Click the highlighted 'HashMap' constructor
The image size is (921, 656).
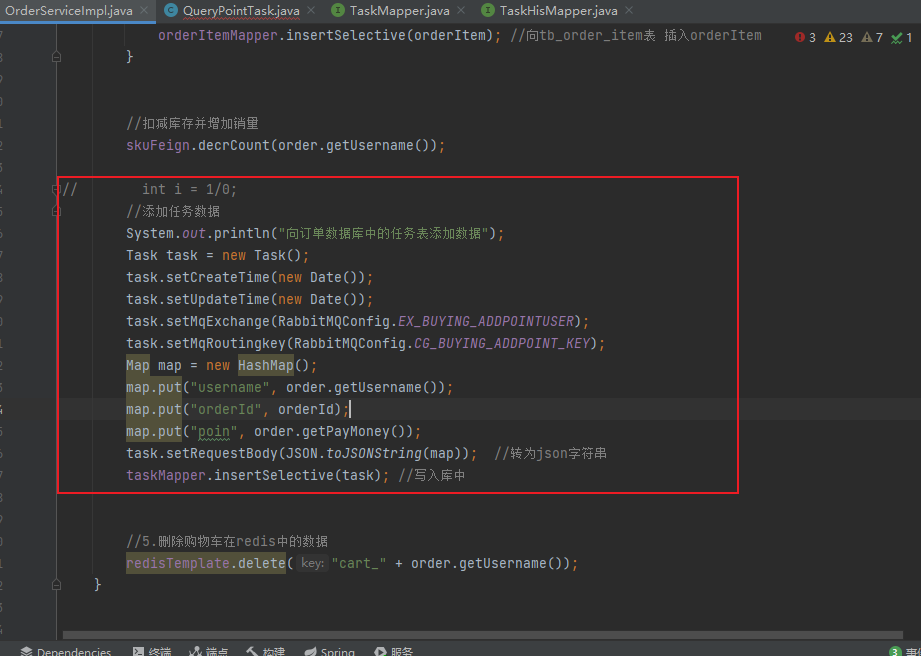tap(265, 365)
